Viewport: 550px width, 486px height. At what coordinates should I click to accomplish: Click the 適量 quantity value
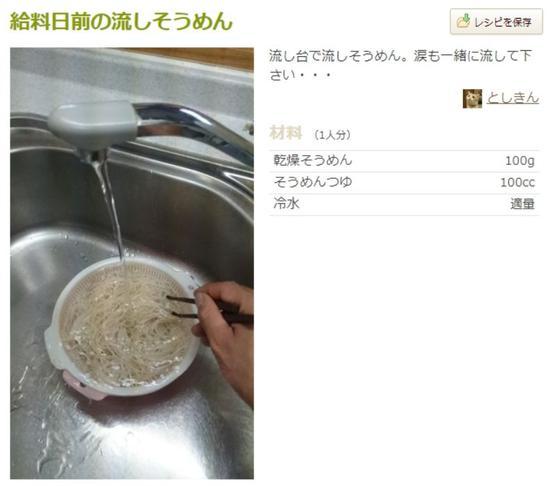point(522,204)
